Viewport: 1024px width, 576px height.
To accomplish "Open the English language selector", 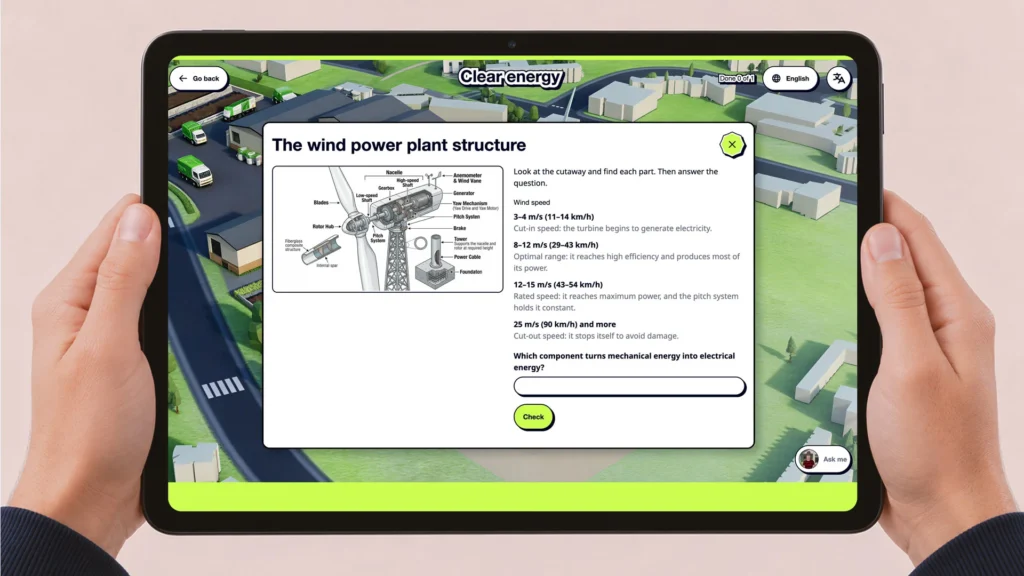I will coord(790,78).
